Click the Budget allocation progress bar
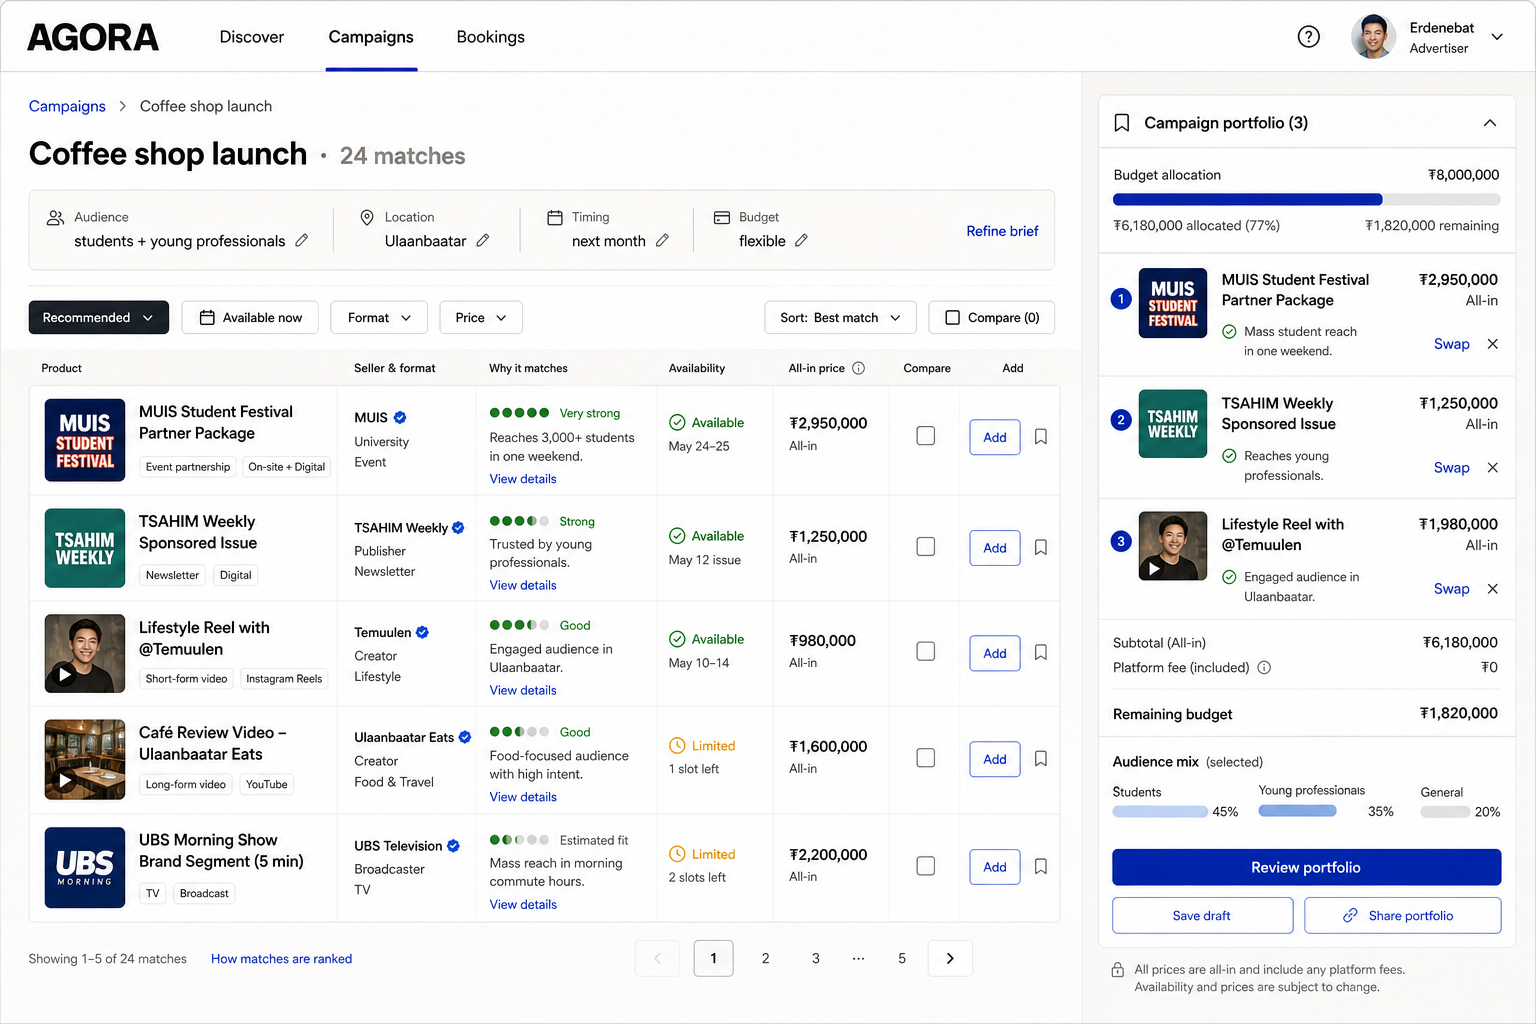1536x1024 pixels. (x=1306, y=200)
